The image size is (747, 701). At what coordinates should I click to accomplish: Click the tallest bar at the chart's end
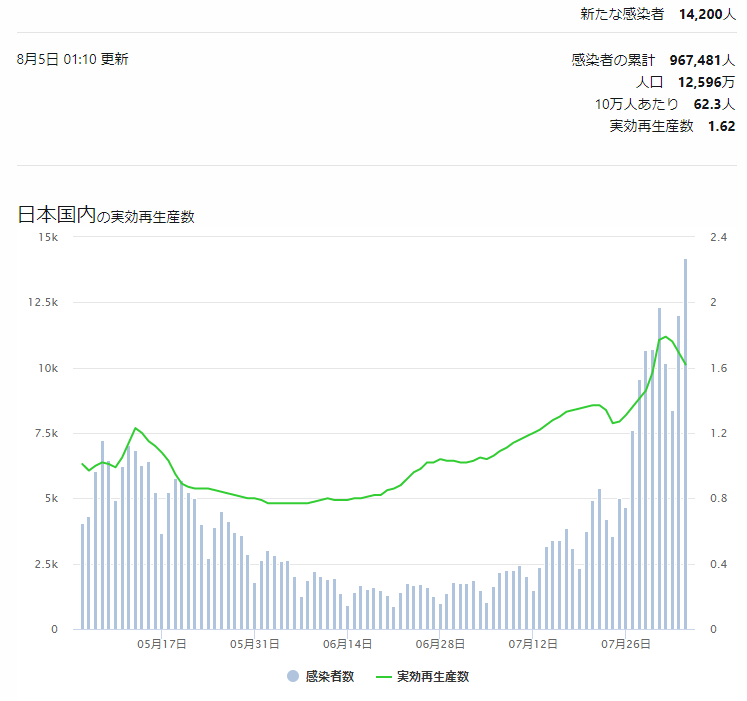click(x=686, y=444)
